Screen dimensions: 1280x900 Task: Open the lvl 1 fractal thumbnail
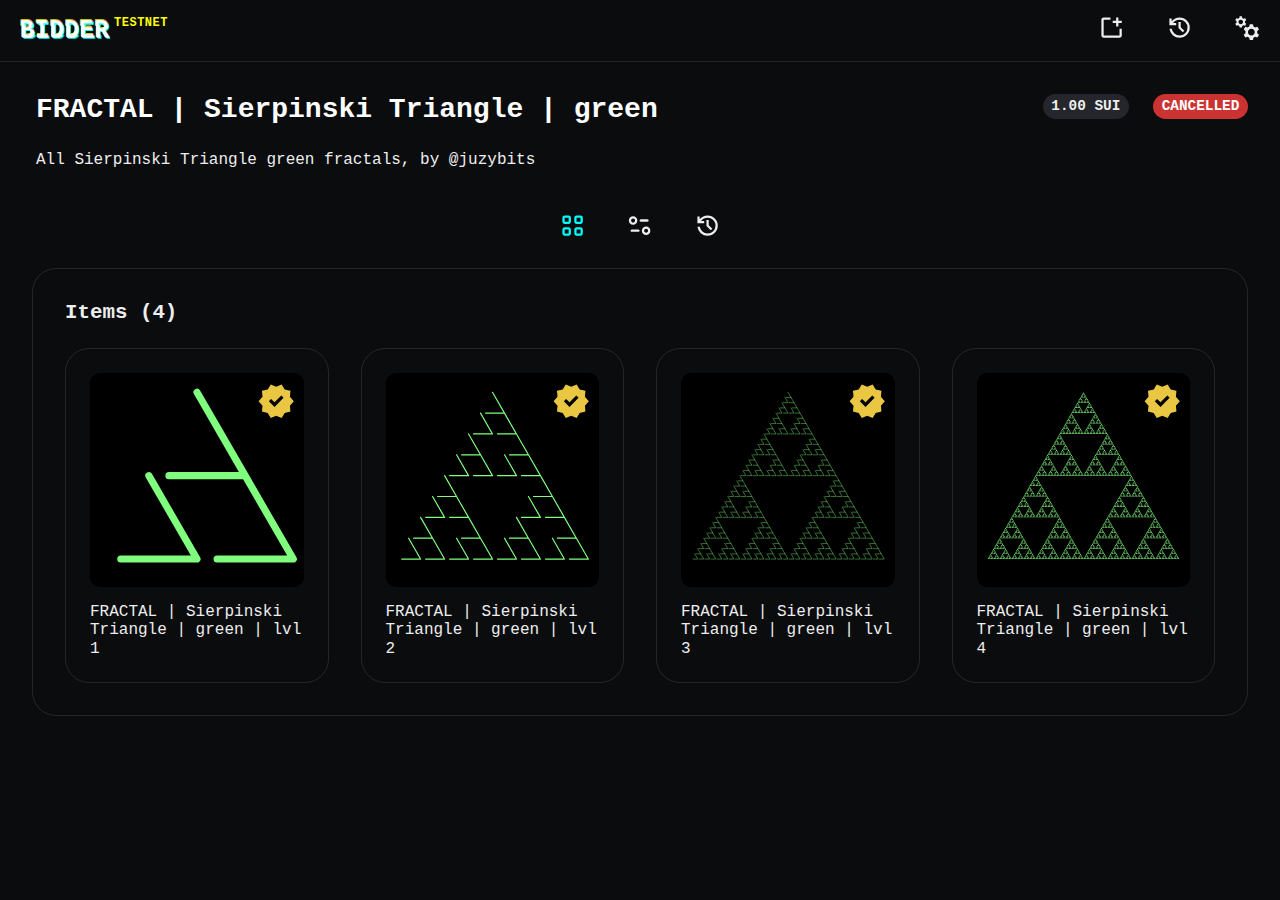[197, 480]
